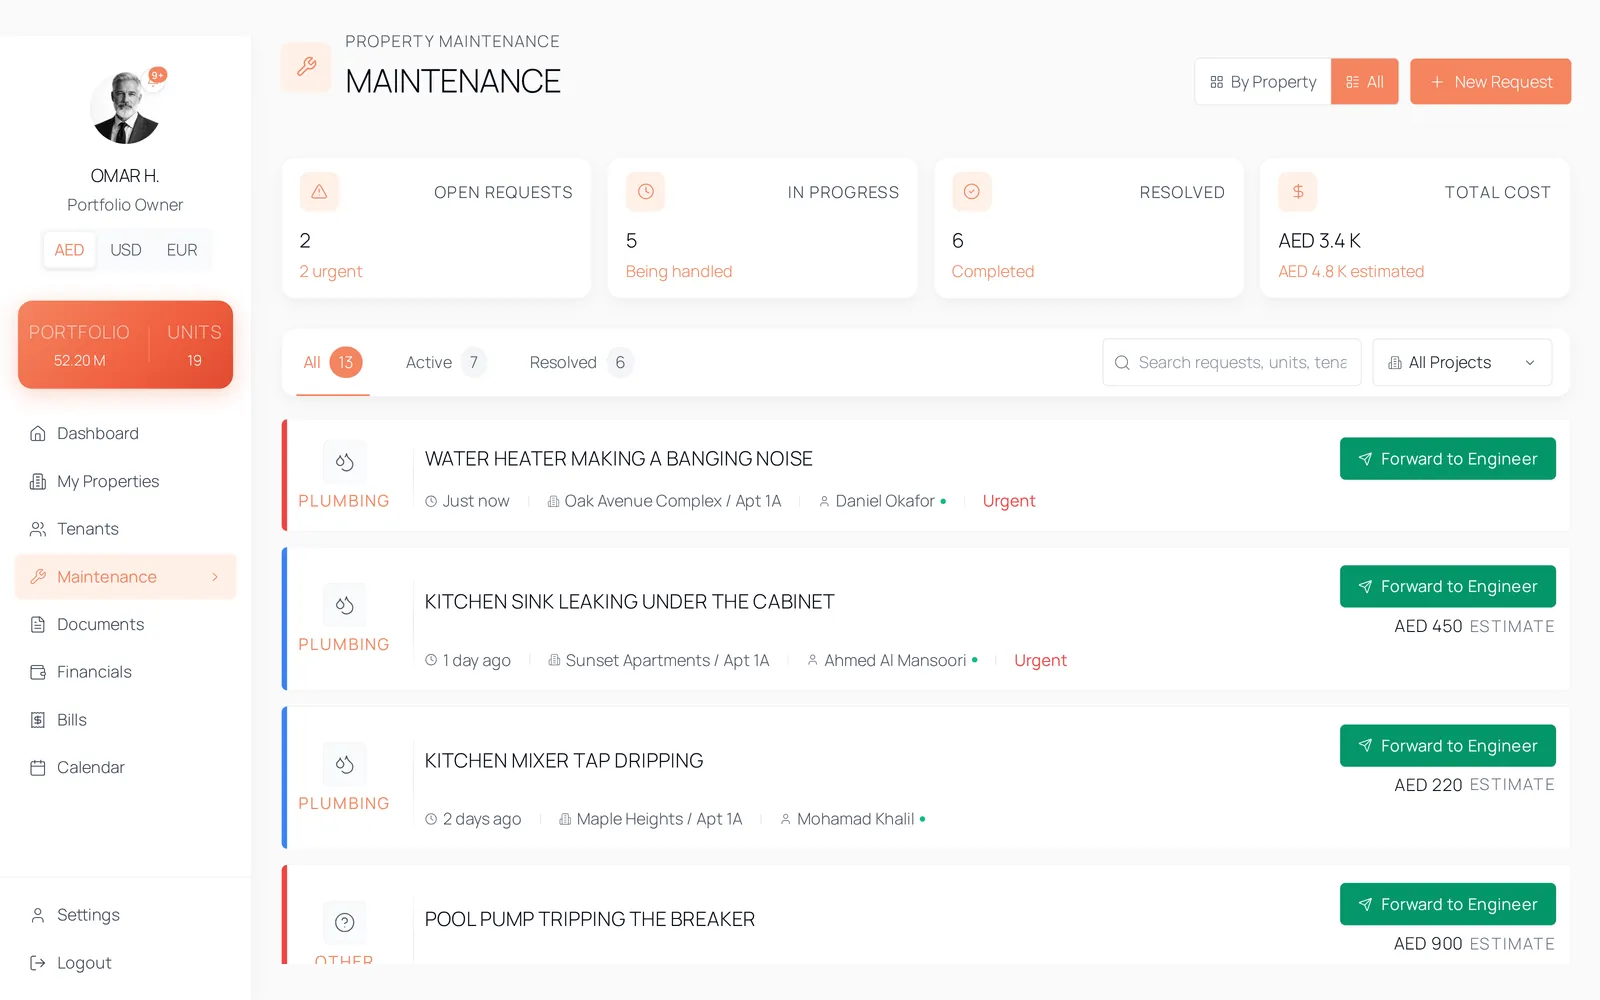Click Omar H. profile avatar
This screenshot has width=1600, height=1000.
(x=125, y=107)
